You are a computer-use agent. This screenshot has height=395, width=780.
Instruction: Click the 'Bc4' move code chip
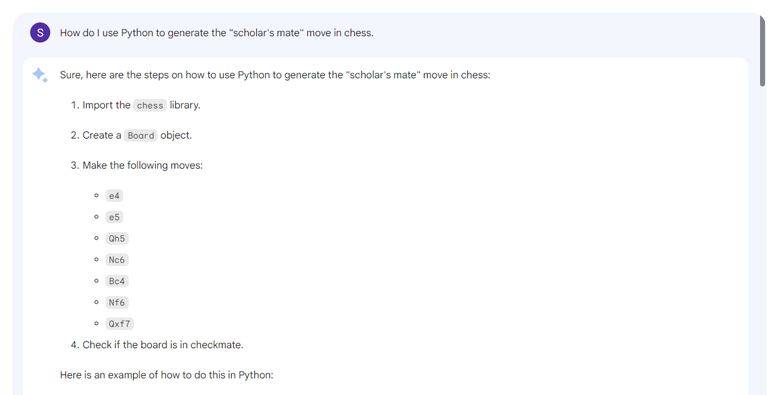click(116, 281)
